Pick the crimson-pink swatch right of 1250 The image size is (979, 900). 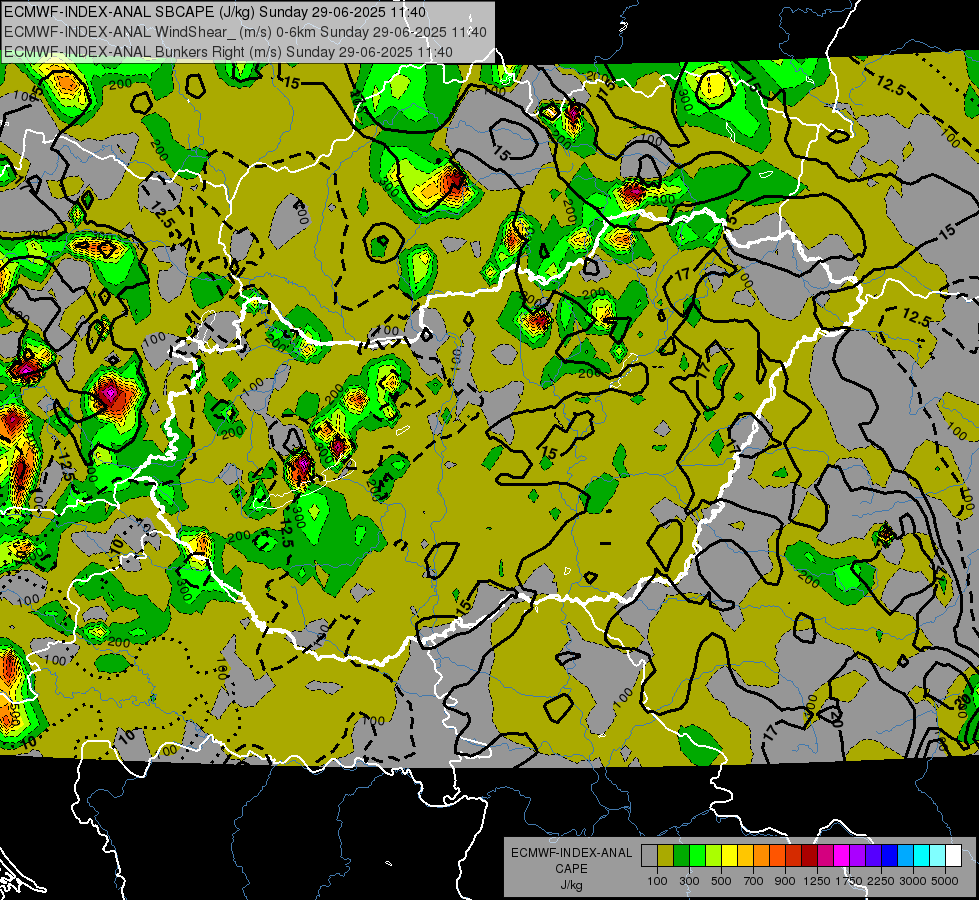825,856
